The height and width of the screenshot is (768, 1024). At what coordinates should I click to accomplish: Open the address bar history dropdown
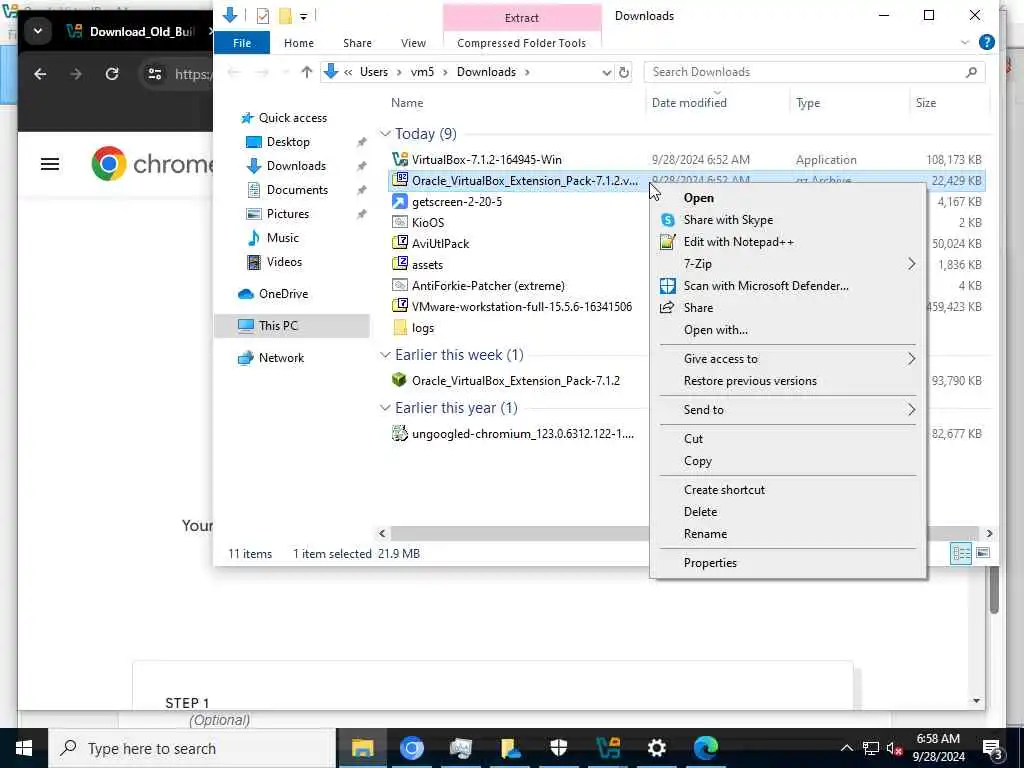tap(607, 72)
